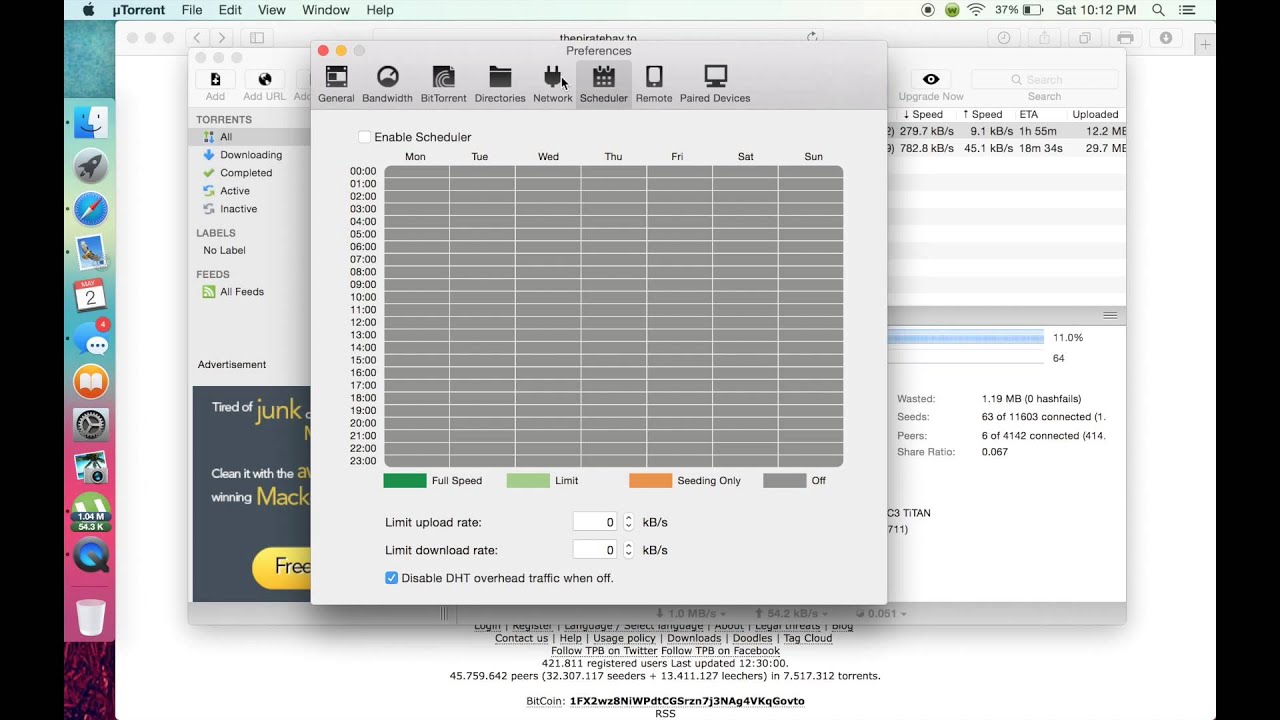The width and height of the screenshot is (1280, 720).
Task: Select No Label in the sidebar
Action: [x=224, y=250]
